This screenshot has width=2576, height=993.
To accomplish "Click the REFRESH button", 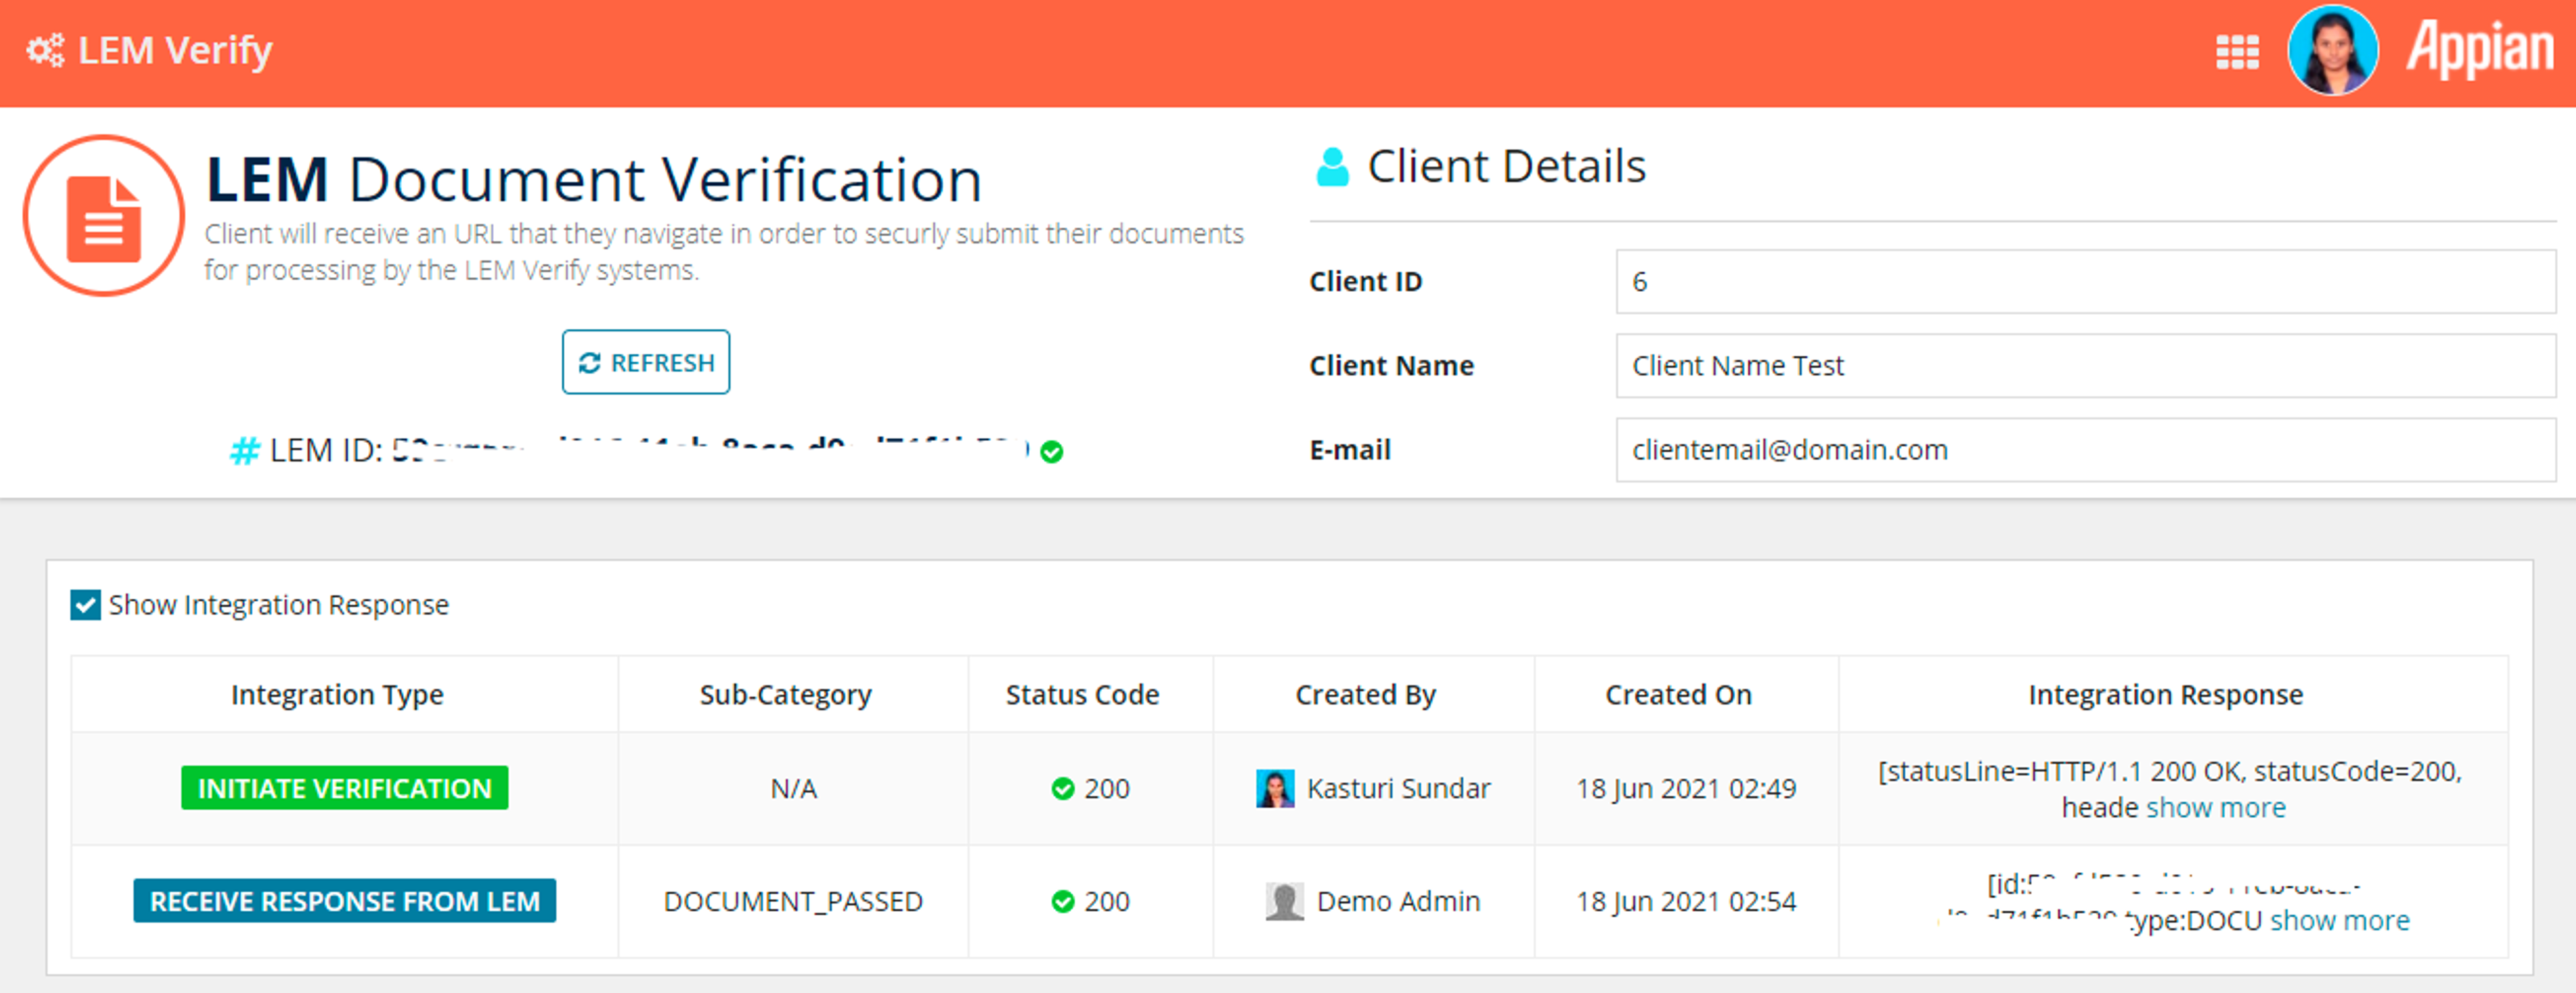I will click(646, 362).
